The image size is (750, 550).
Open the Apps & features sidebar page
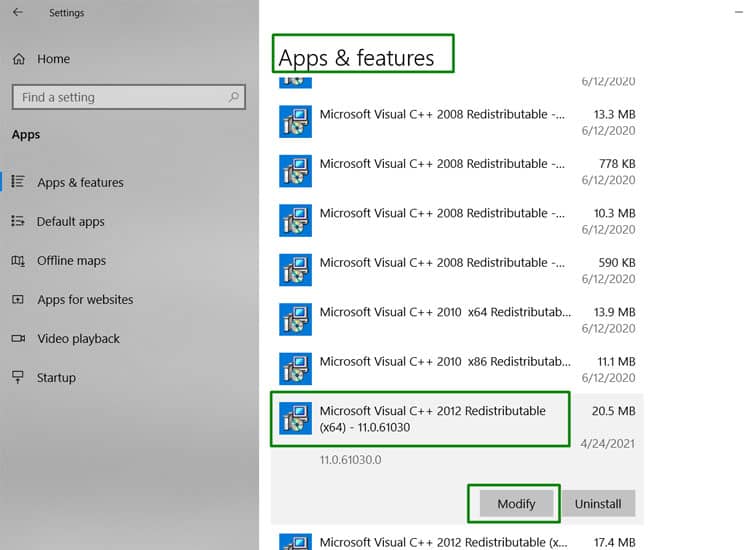pos(80,182)
